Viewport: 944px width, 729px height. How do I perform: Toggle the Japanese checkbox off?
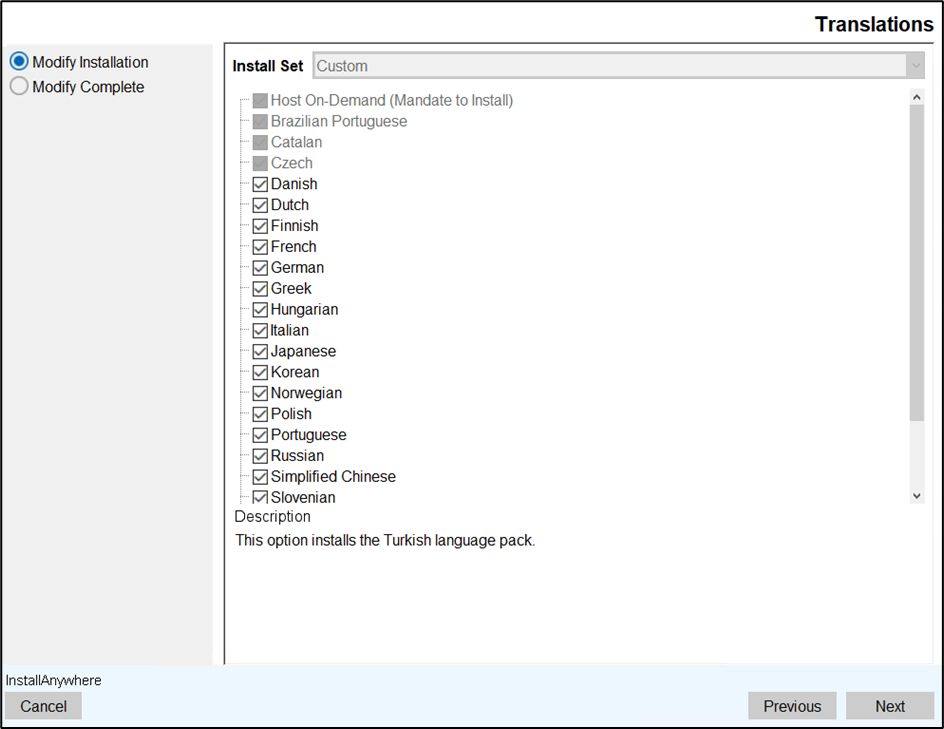point(260,352)
